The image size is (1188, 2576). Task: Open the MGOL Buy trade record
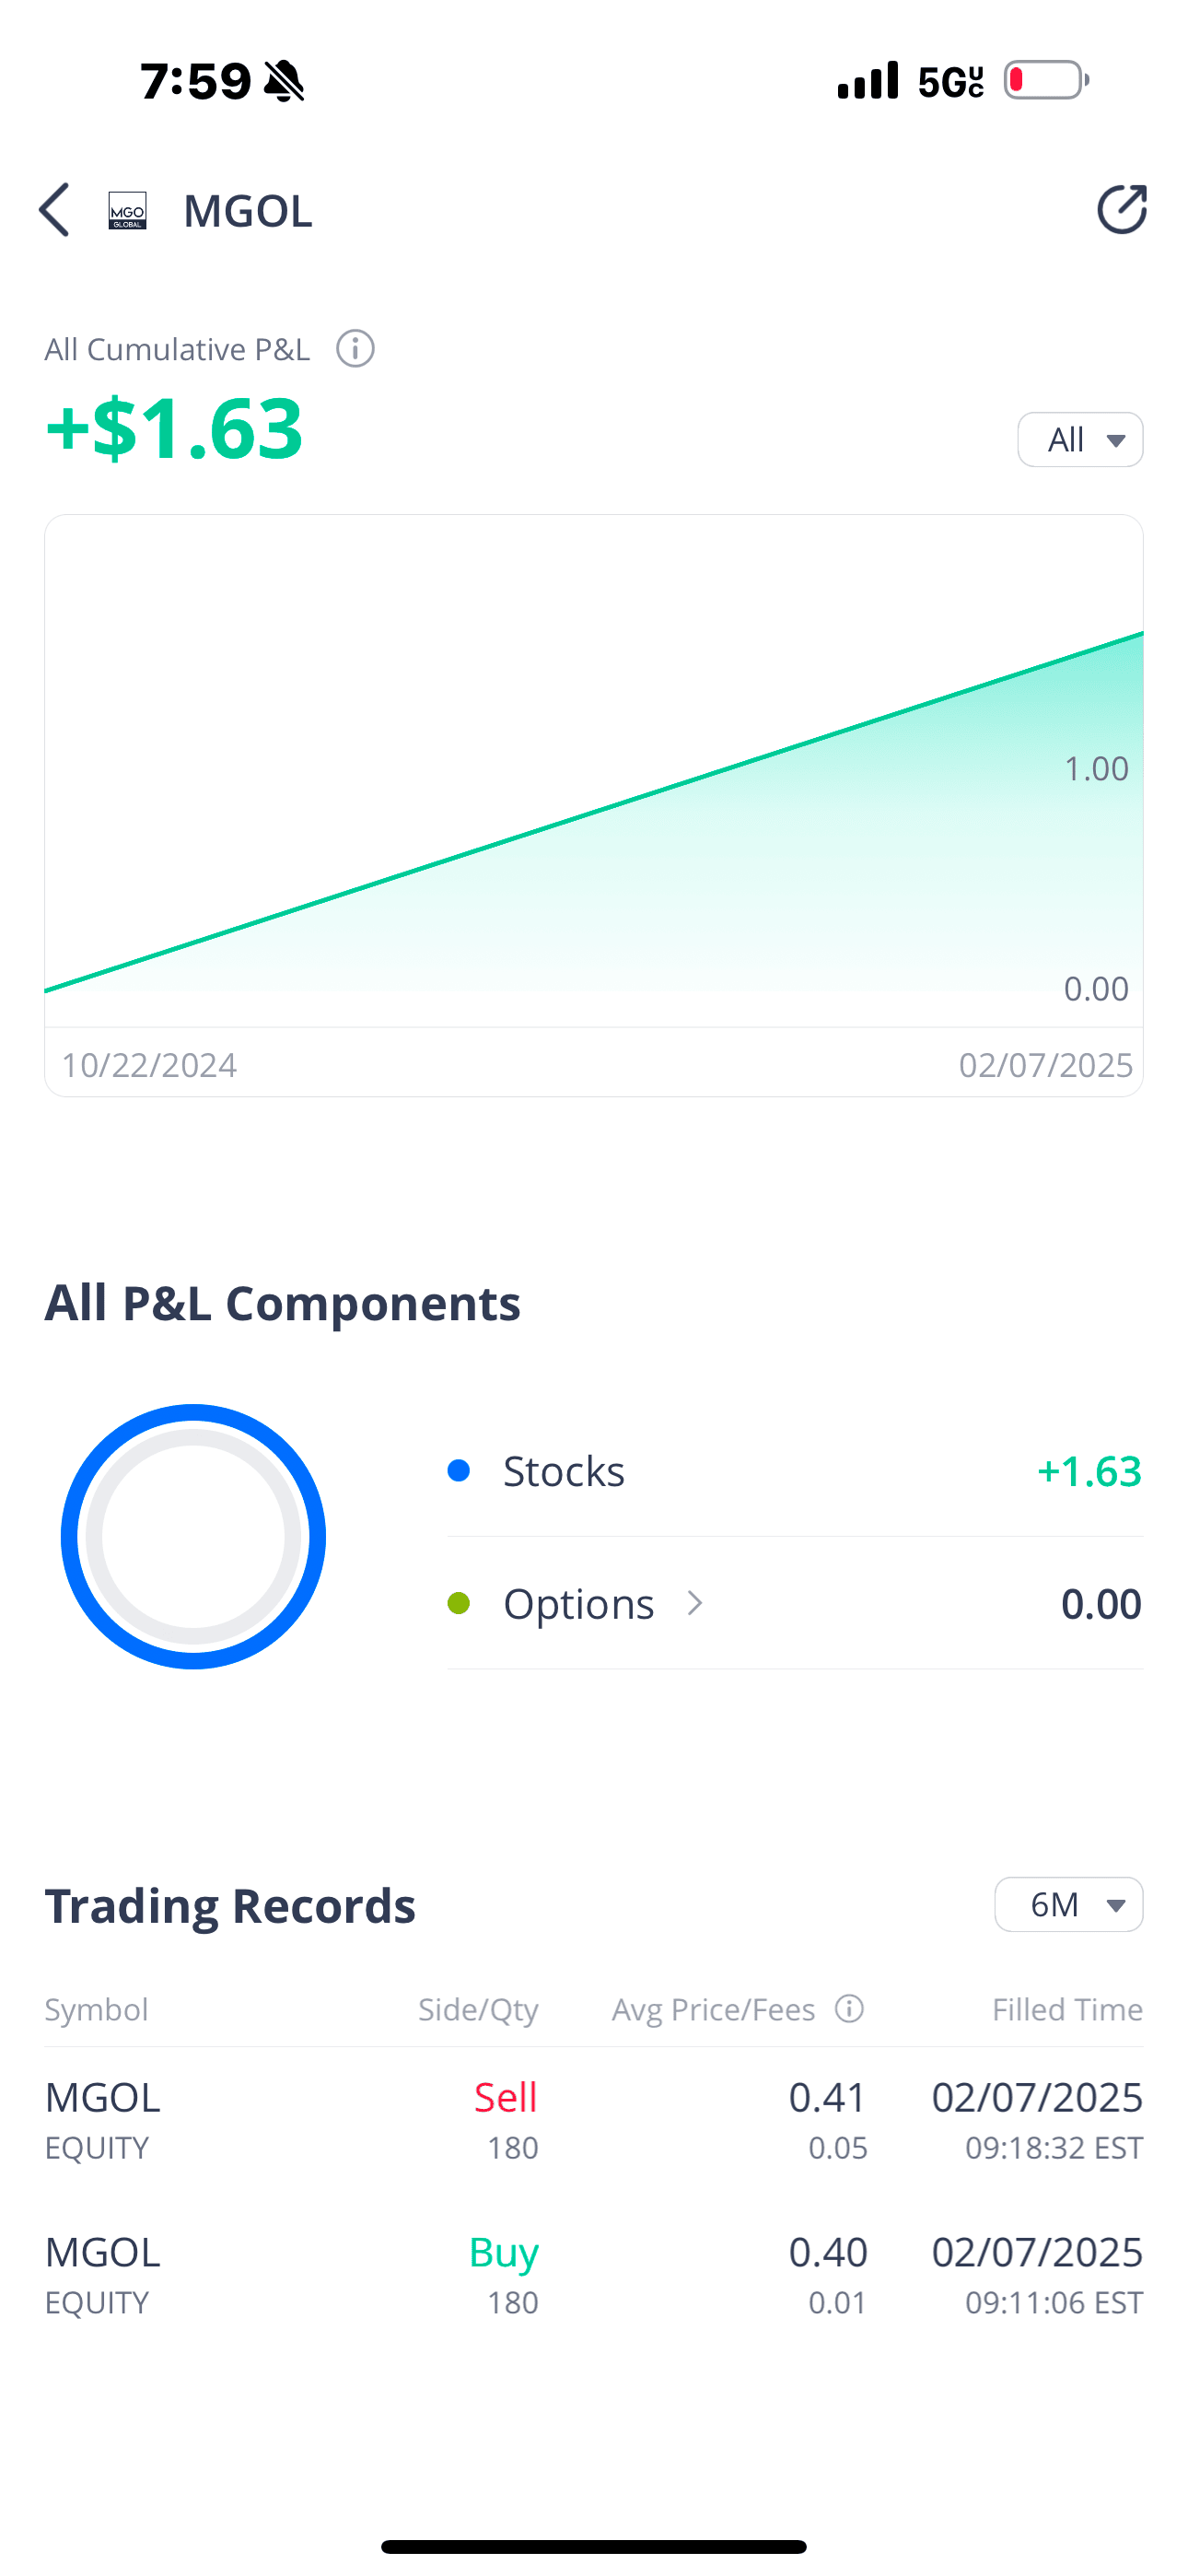(x=594, y=2275)
